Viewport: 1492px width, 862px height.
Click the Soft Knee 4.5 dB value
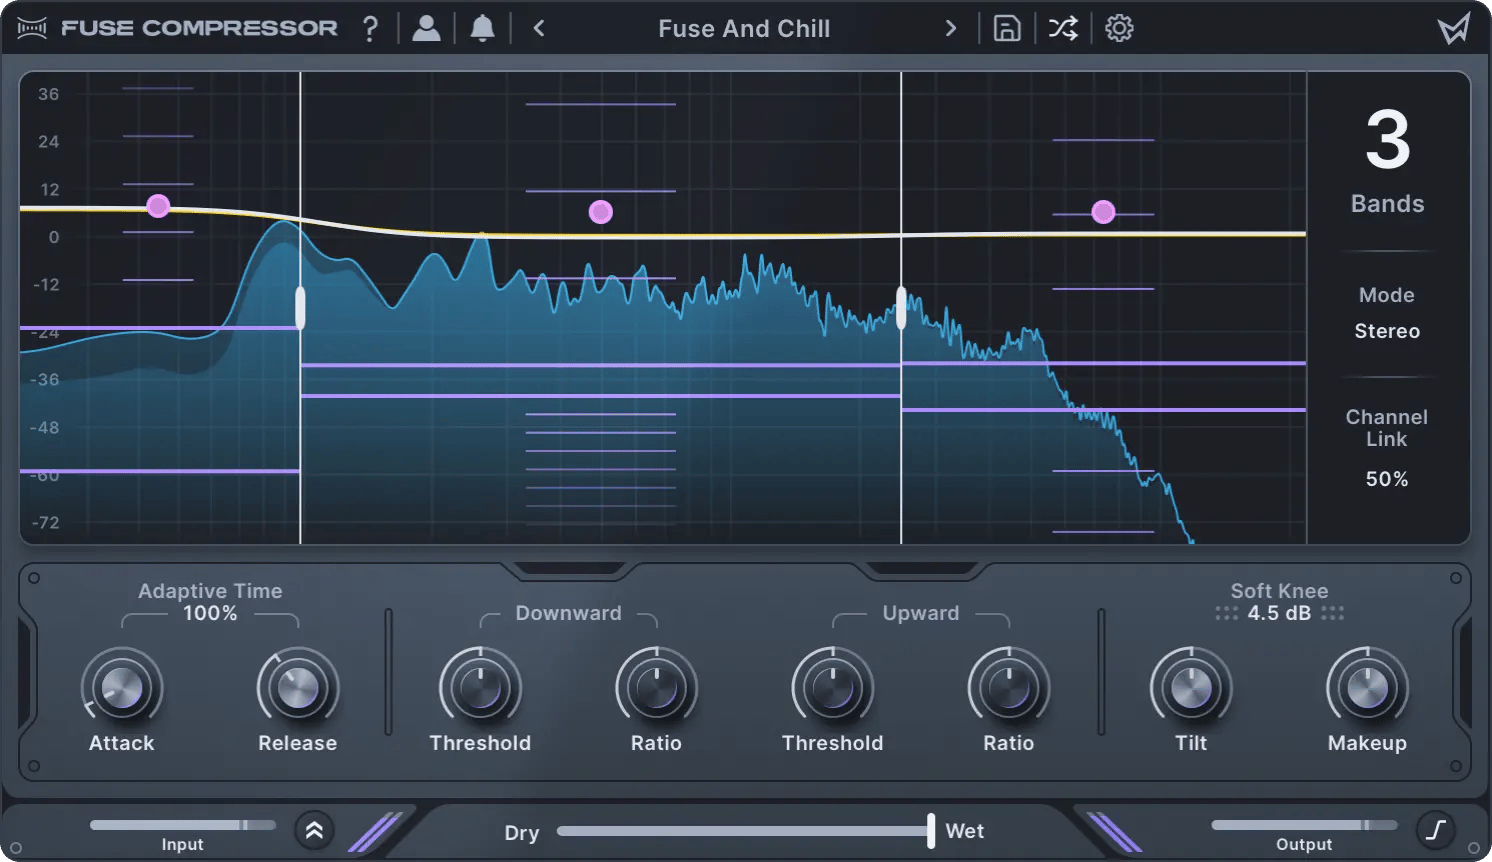click(1279, 613)
